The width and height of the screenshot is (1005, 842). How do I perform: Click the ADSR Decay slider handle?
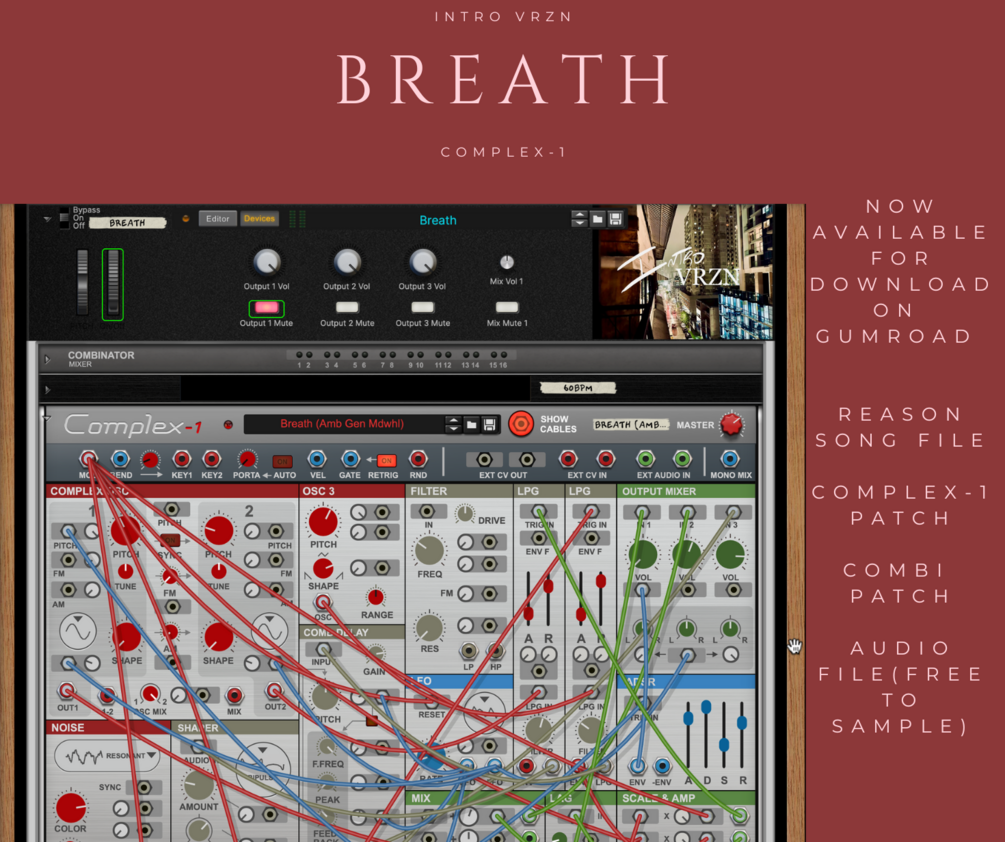click(x=706, y=707)
